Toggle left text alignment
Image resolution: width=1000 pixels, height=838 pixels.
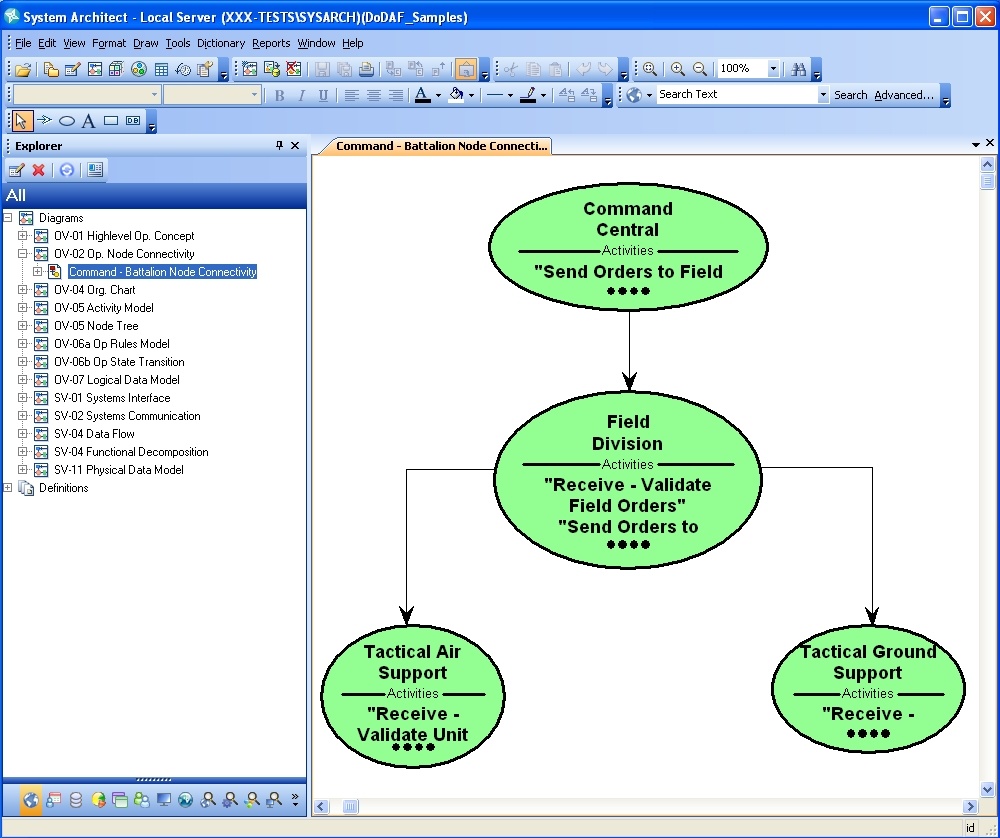coord(351,96)
